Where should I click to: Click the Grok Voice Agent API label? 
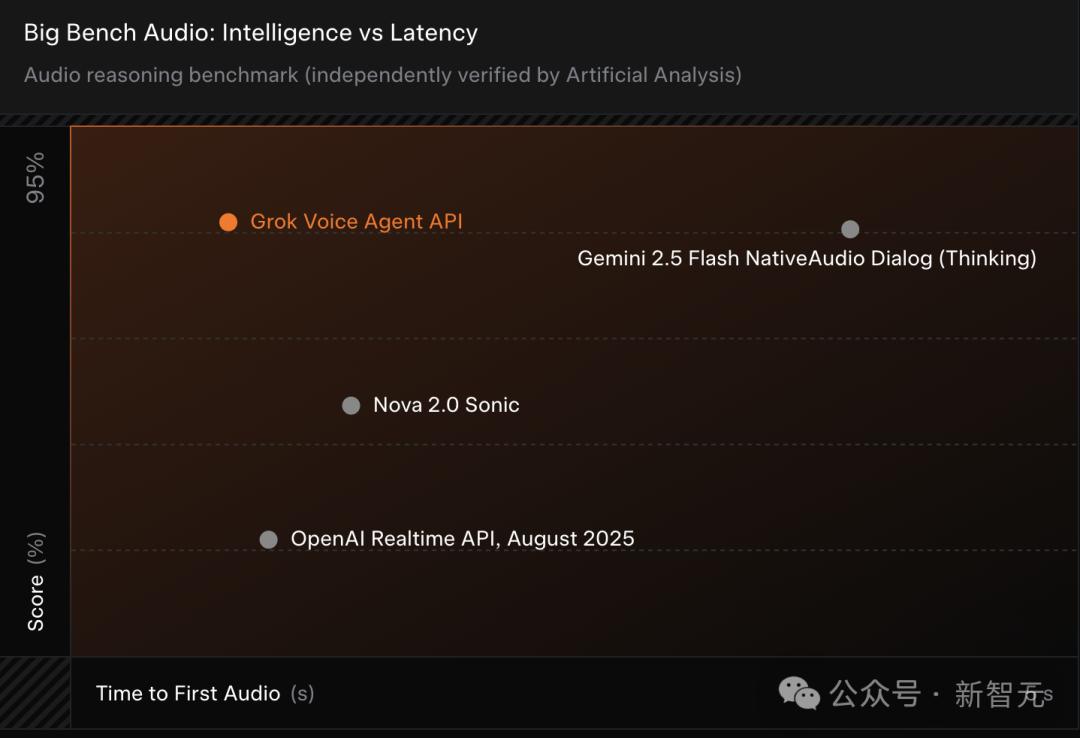pos(356,221)
